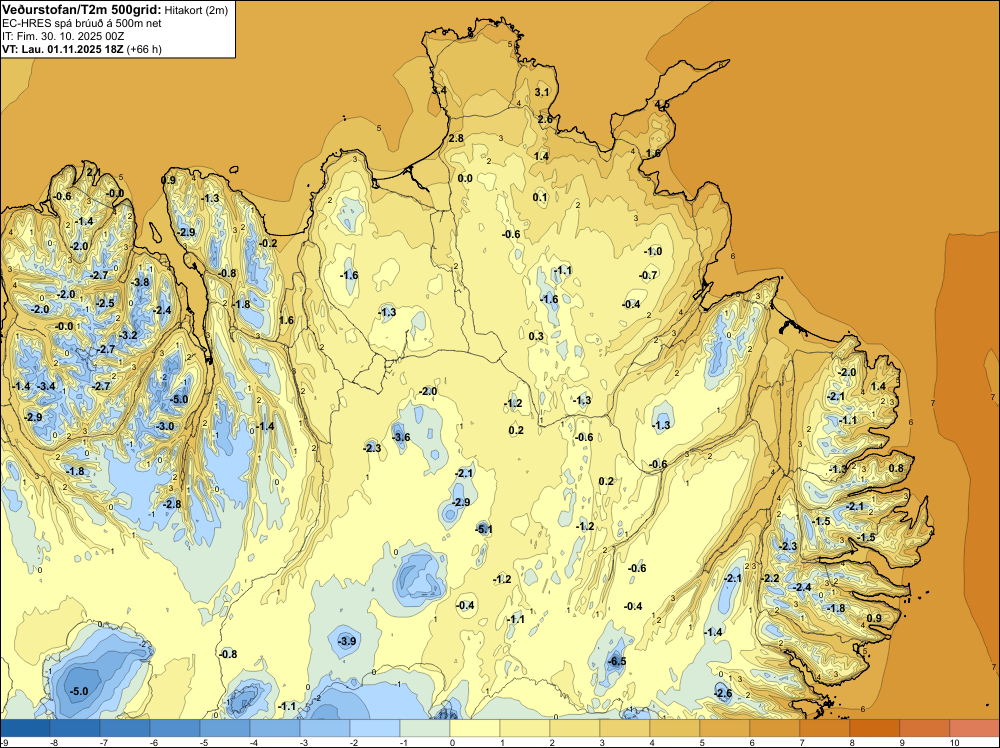The image size is (1000, 748).
Task: Click the legend swatch between -7 and -6
Action: tap(125, 728)
